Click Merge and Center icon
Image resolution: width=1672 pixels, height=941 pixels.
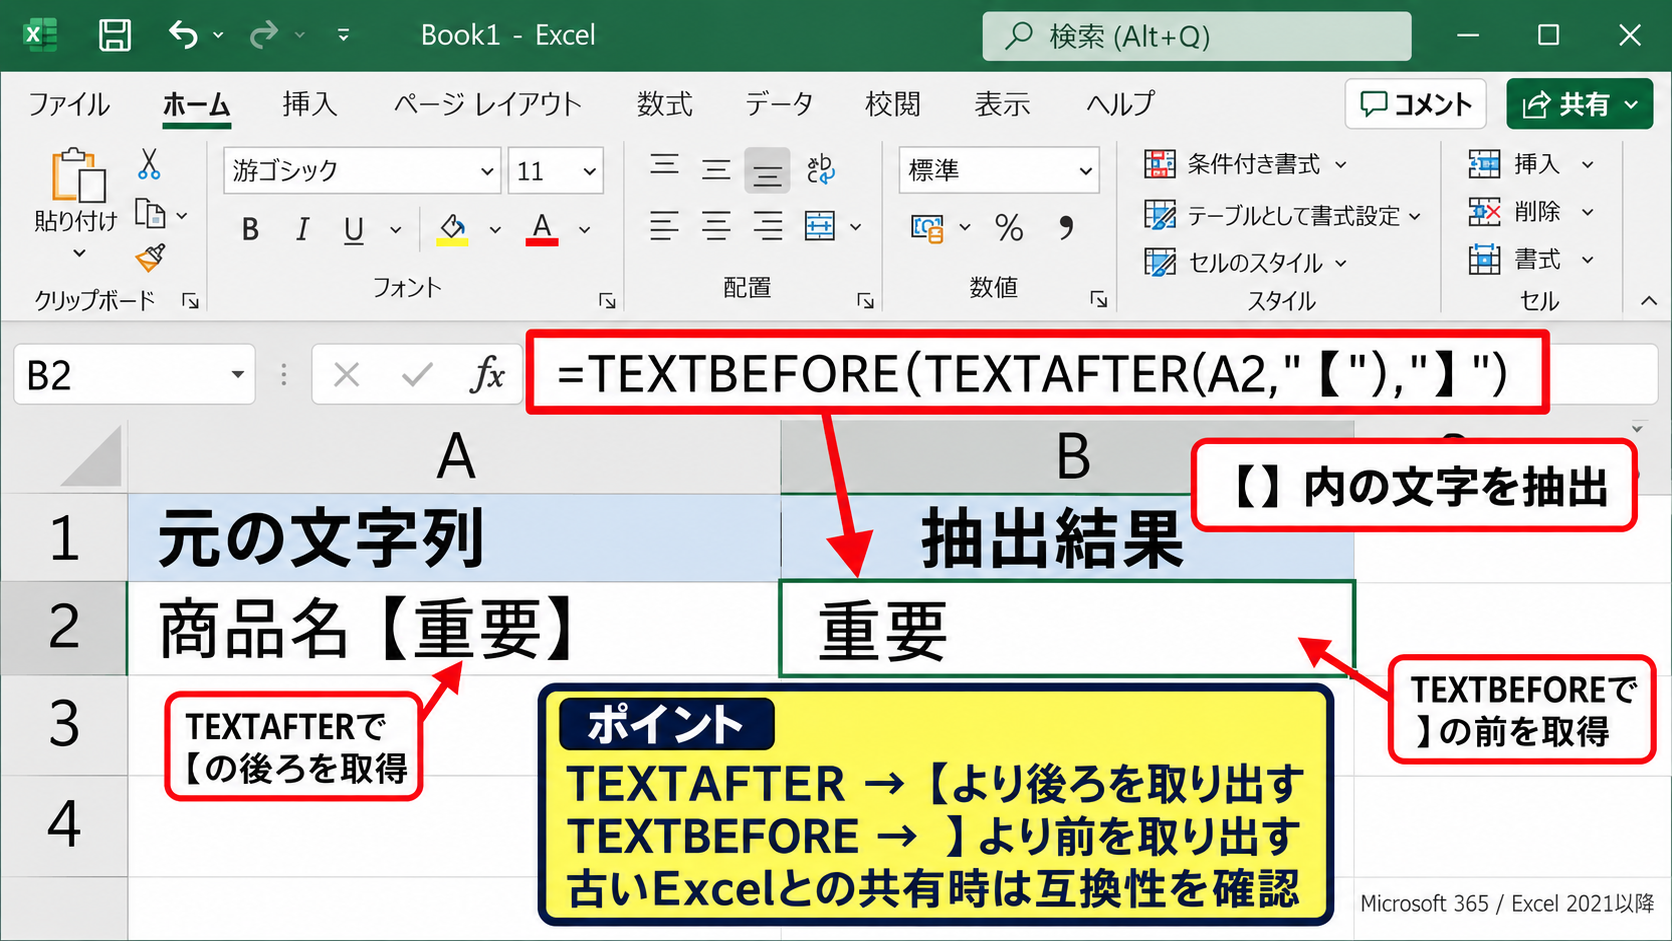tap(820, 226)
